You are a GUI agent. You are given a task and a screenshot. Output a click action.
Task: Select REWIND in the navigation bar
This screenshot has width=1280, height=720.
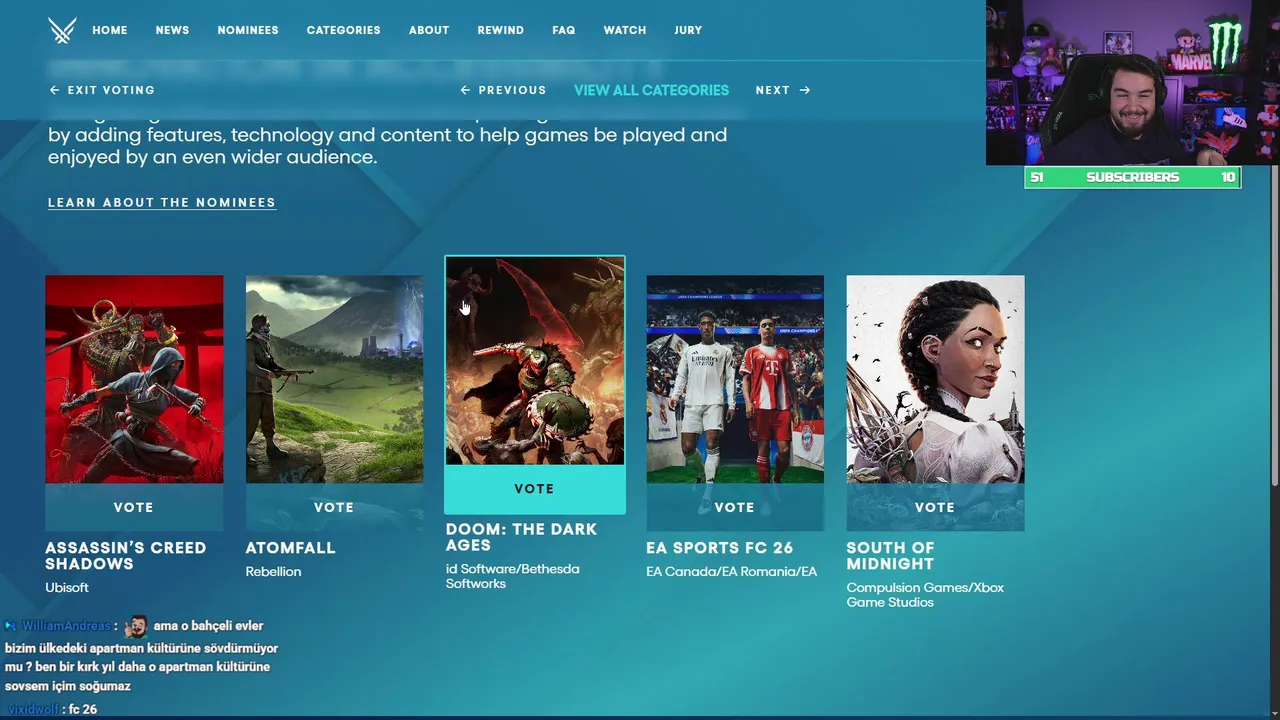pos(500,30)
